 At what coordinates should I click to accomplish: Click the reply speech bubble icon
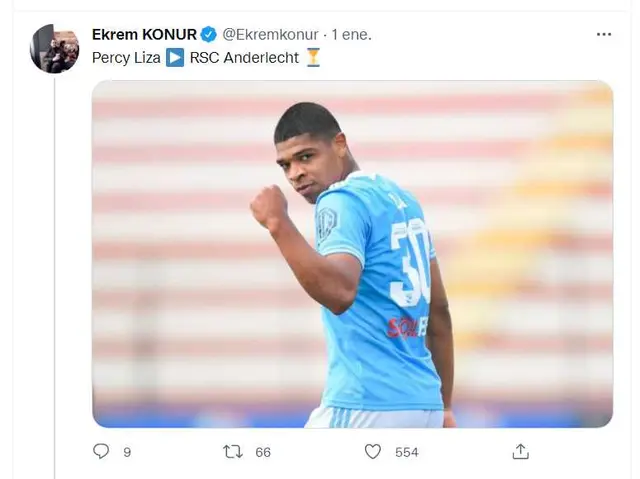click(101, 452)
